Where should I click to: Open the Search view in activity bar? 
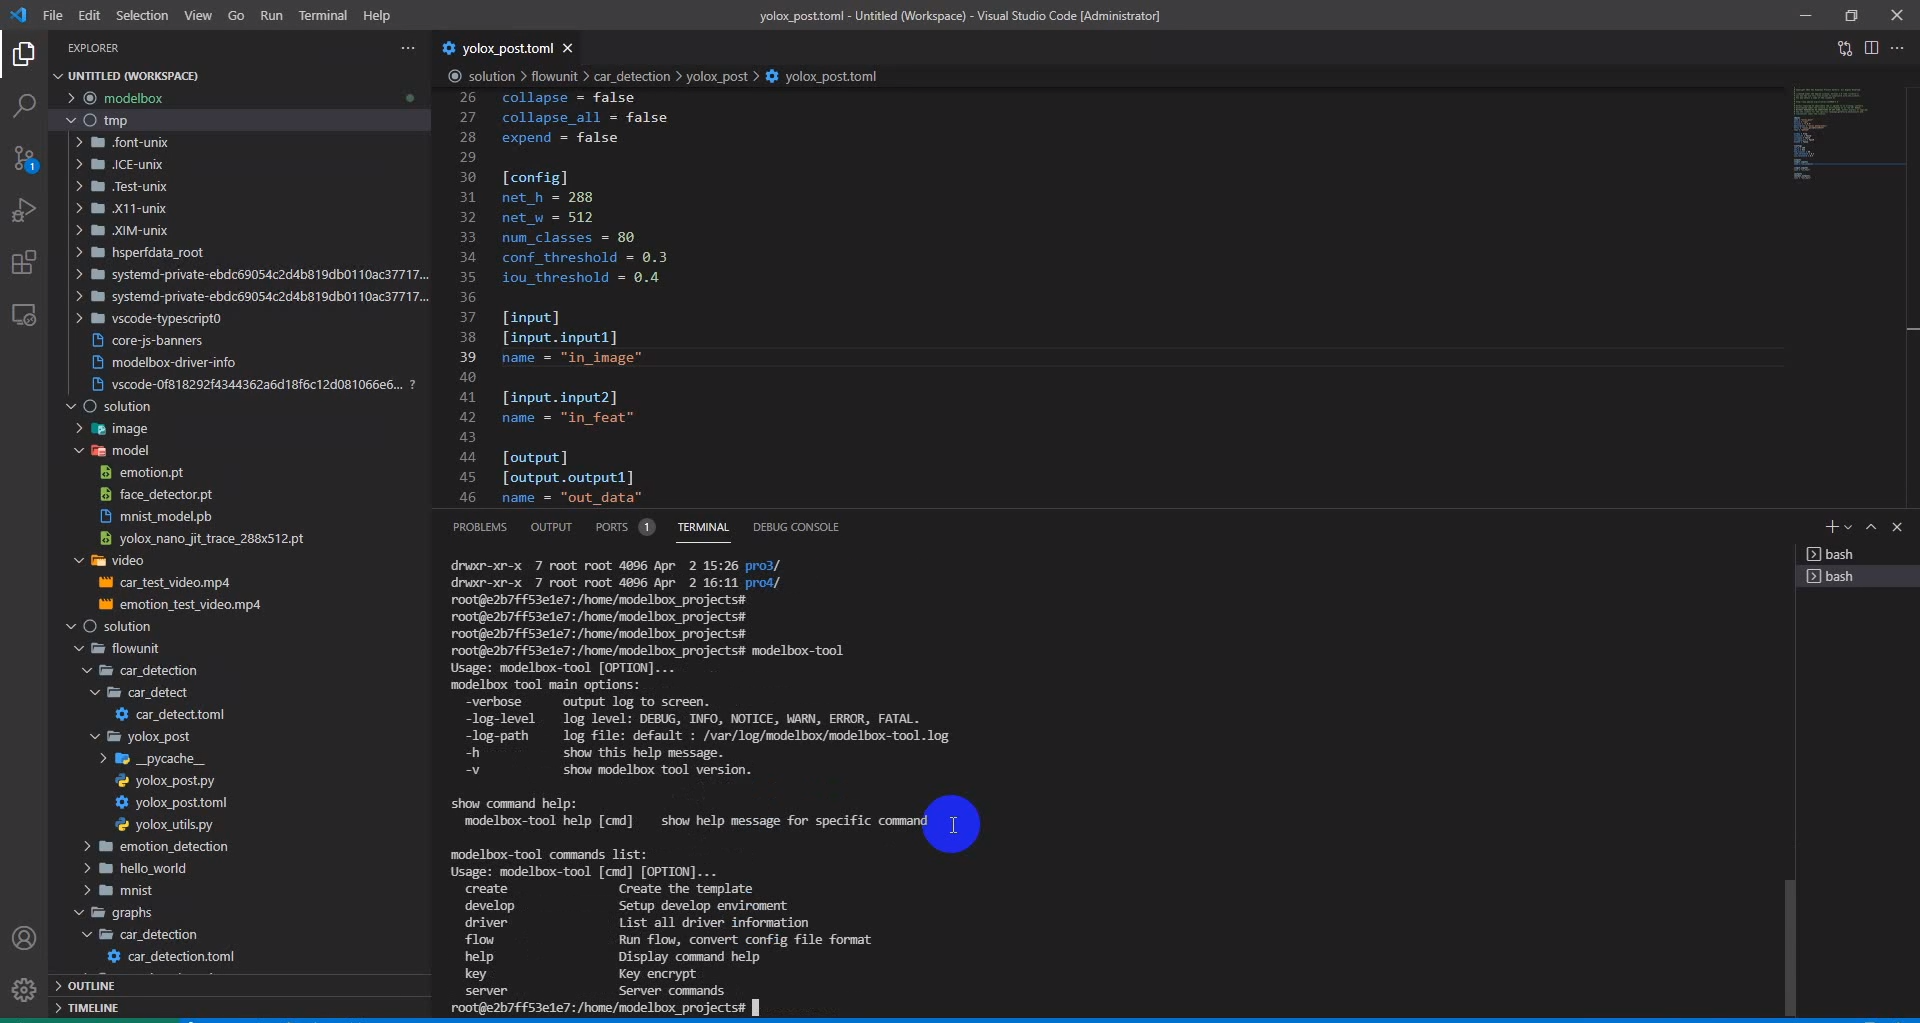24,106
